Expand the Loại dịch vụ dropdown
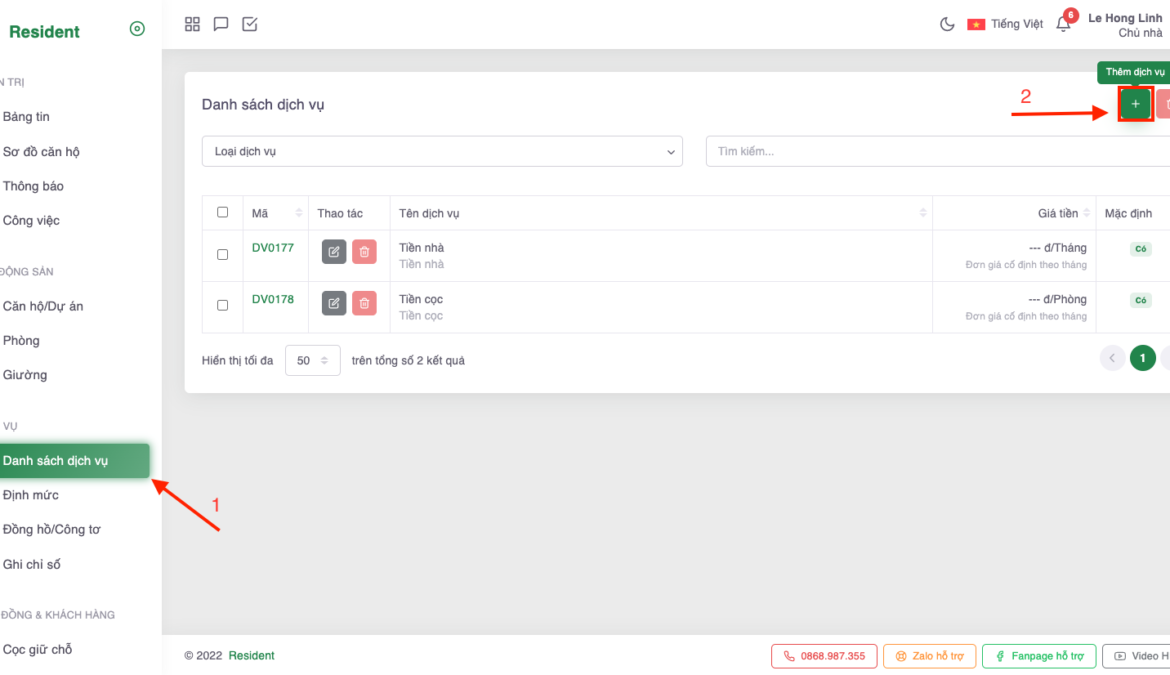 point(442,152)
